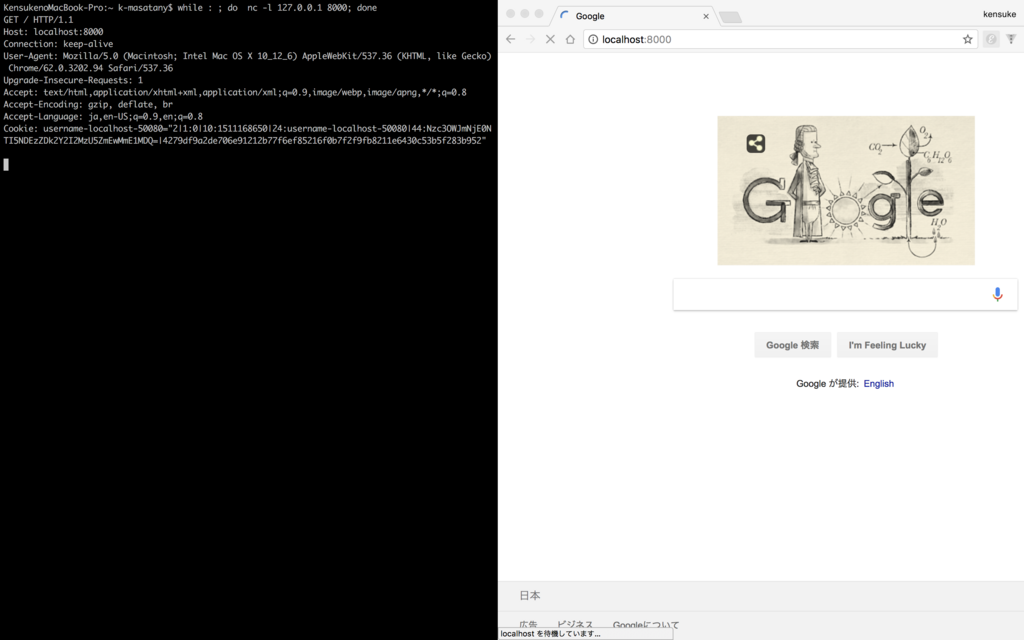This screenshot has width=1024, height=640.
Task: Click the kensuke profile button
Action: click(x=999, y=14)
